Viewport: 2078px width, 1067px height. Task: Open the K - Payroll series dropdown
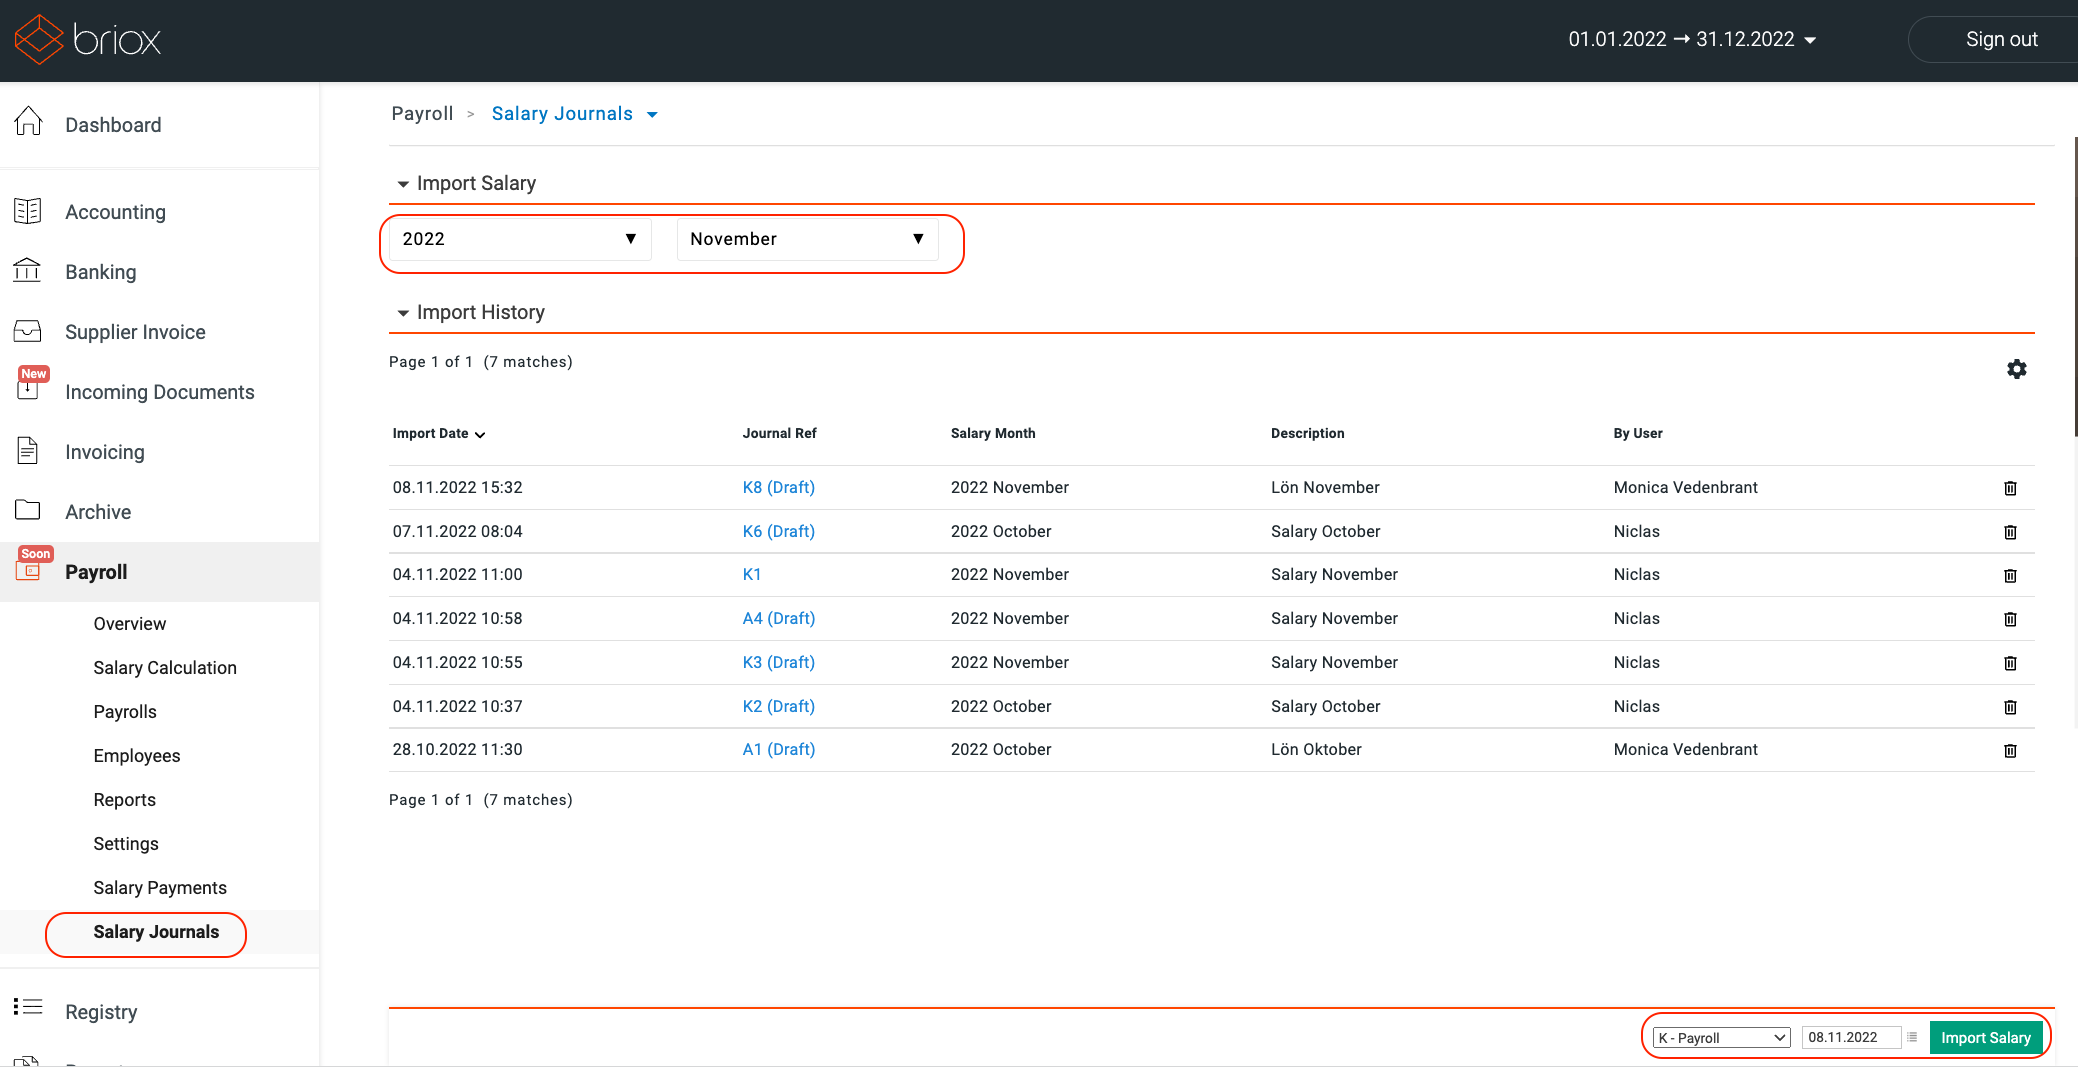coord(1720,1038)
